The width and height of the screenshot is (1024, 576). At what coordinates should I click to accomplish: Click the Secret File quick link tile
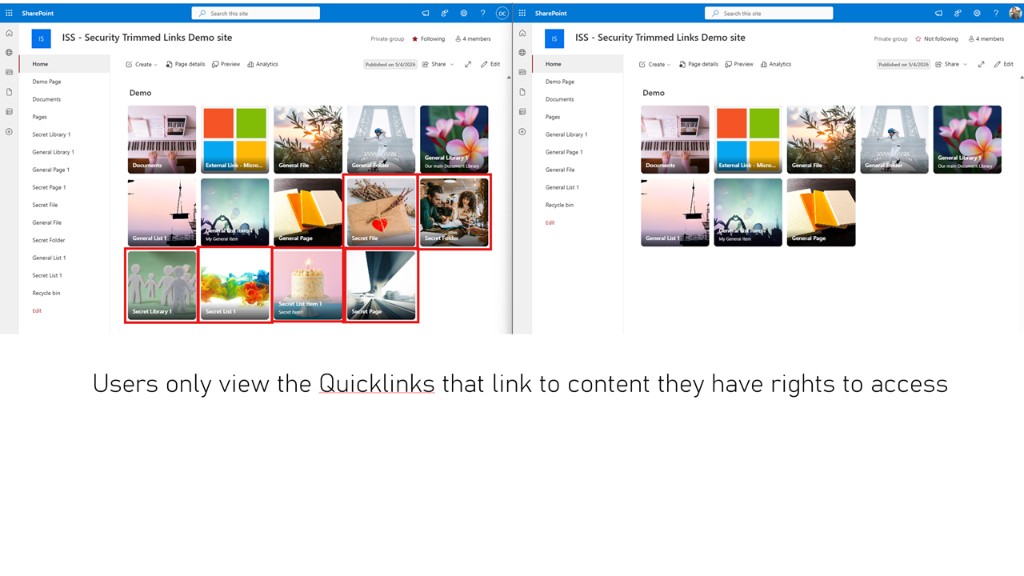[x=381, y=212]
